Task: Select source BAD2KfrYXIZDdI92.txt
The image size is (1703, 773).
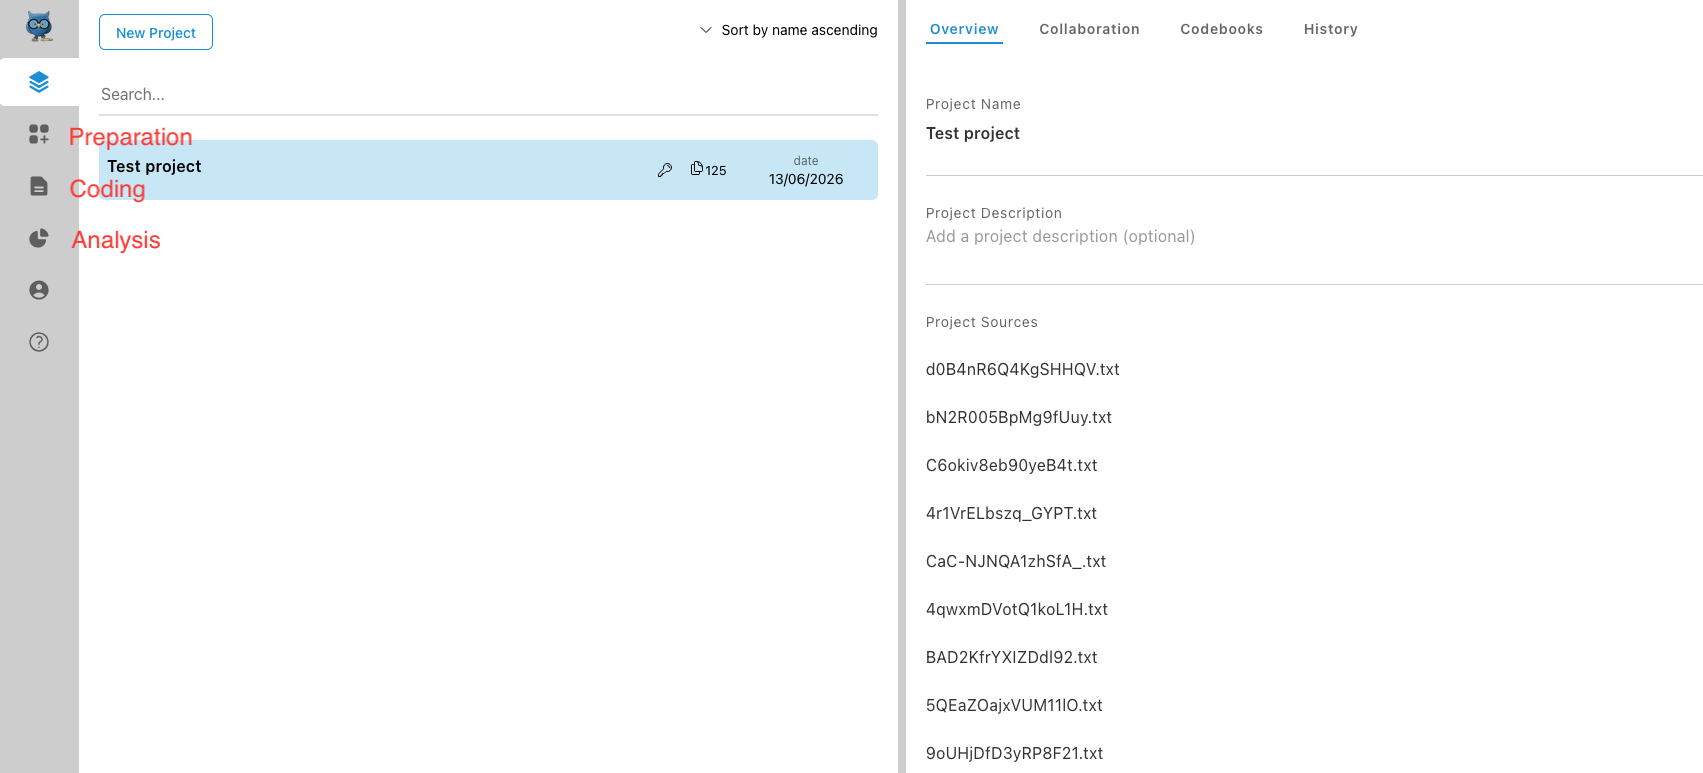Action: coord(1011,657)
